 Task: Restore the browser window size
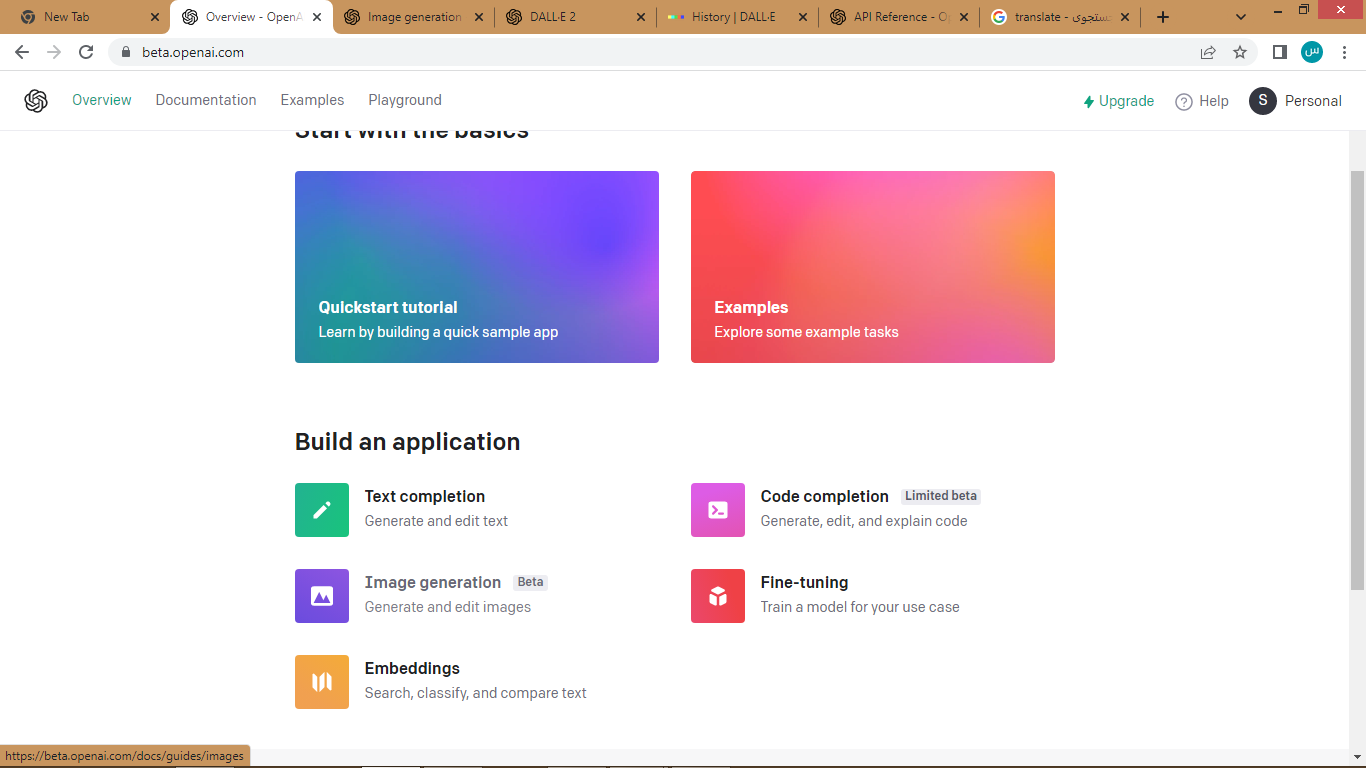click(1304, 9)
